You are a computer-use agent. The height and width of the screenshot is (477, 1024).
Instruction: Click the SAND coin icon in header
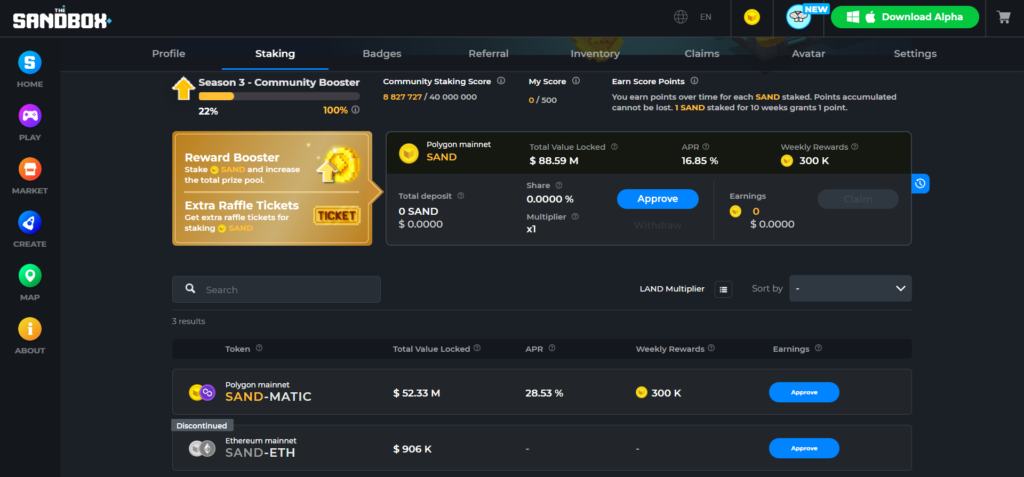click(x=752, y=18)
